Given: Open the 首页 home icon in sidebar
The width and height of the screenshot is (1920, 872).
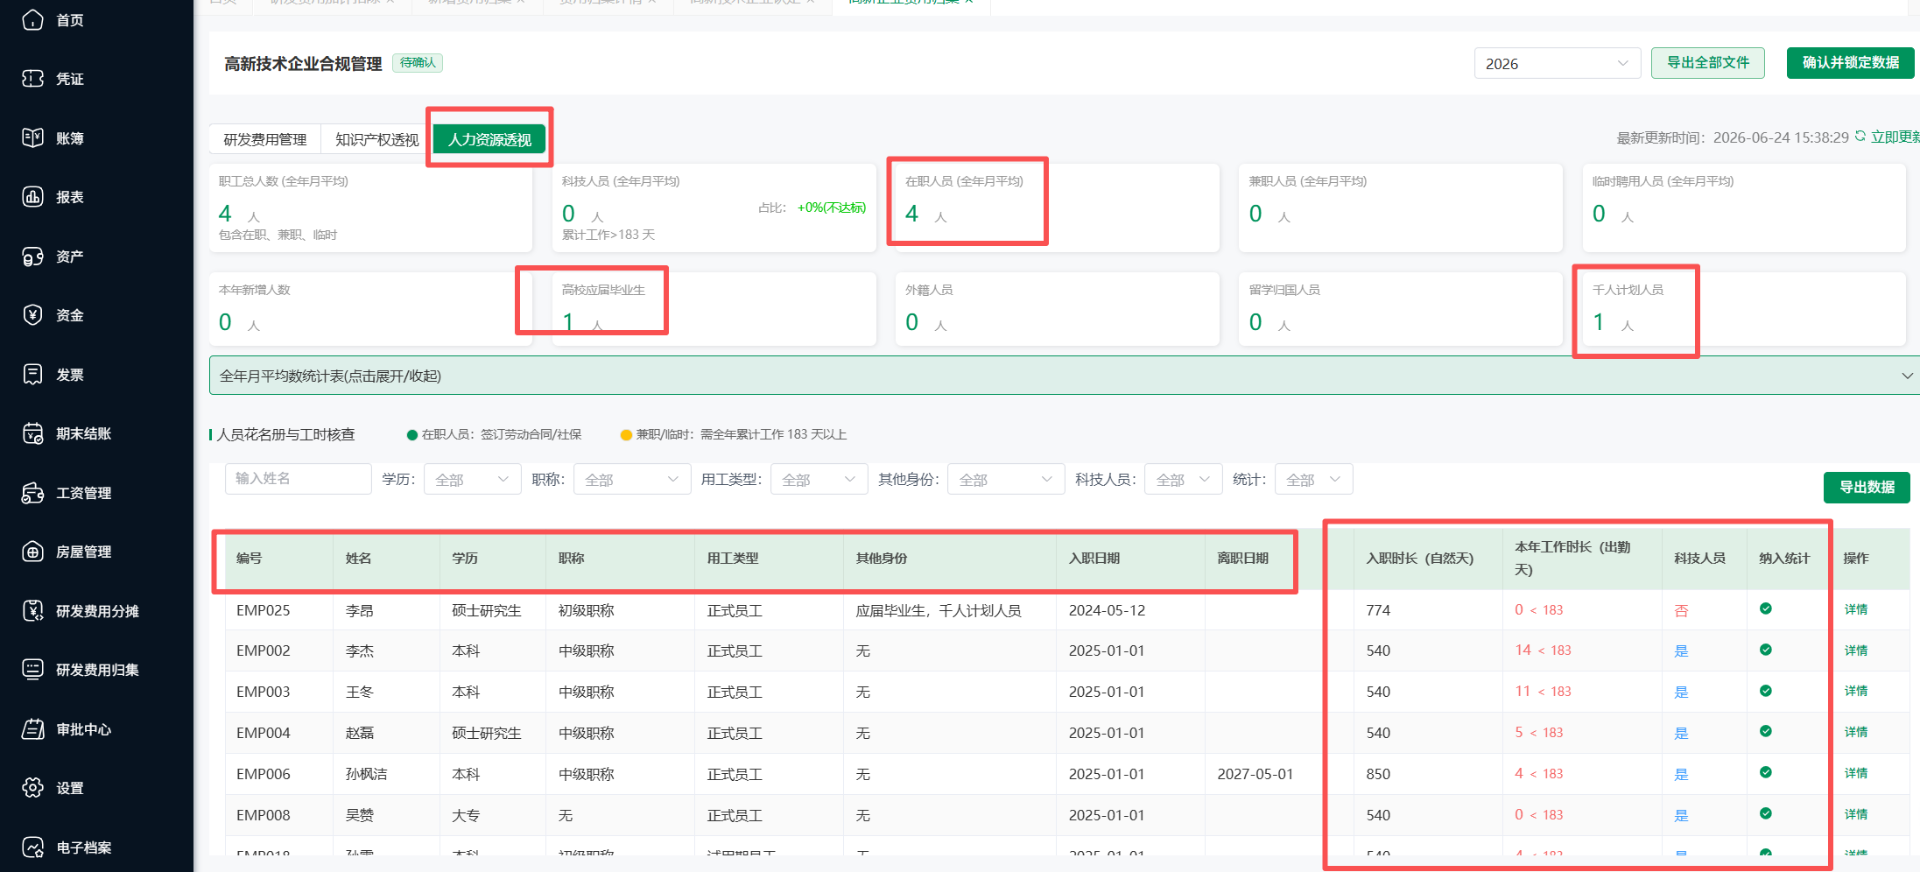Looking at the screenshot, I should tap(33, 20).
